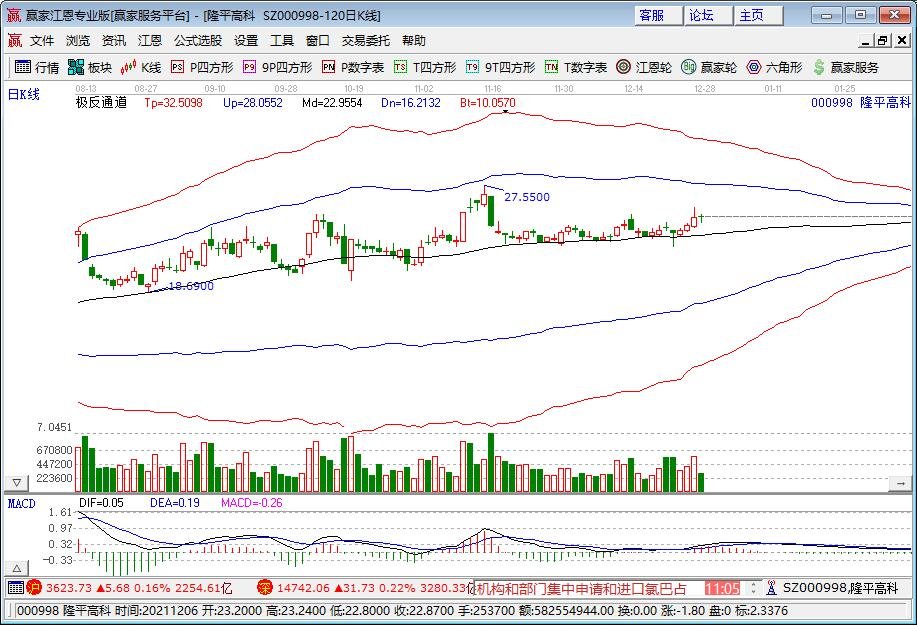Open the 交易委托 menu
The height and width of the screenshot is (625, 917).
tap(366, 40)
